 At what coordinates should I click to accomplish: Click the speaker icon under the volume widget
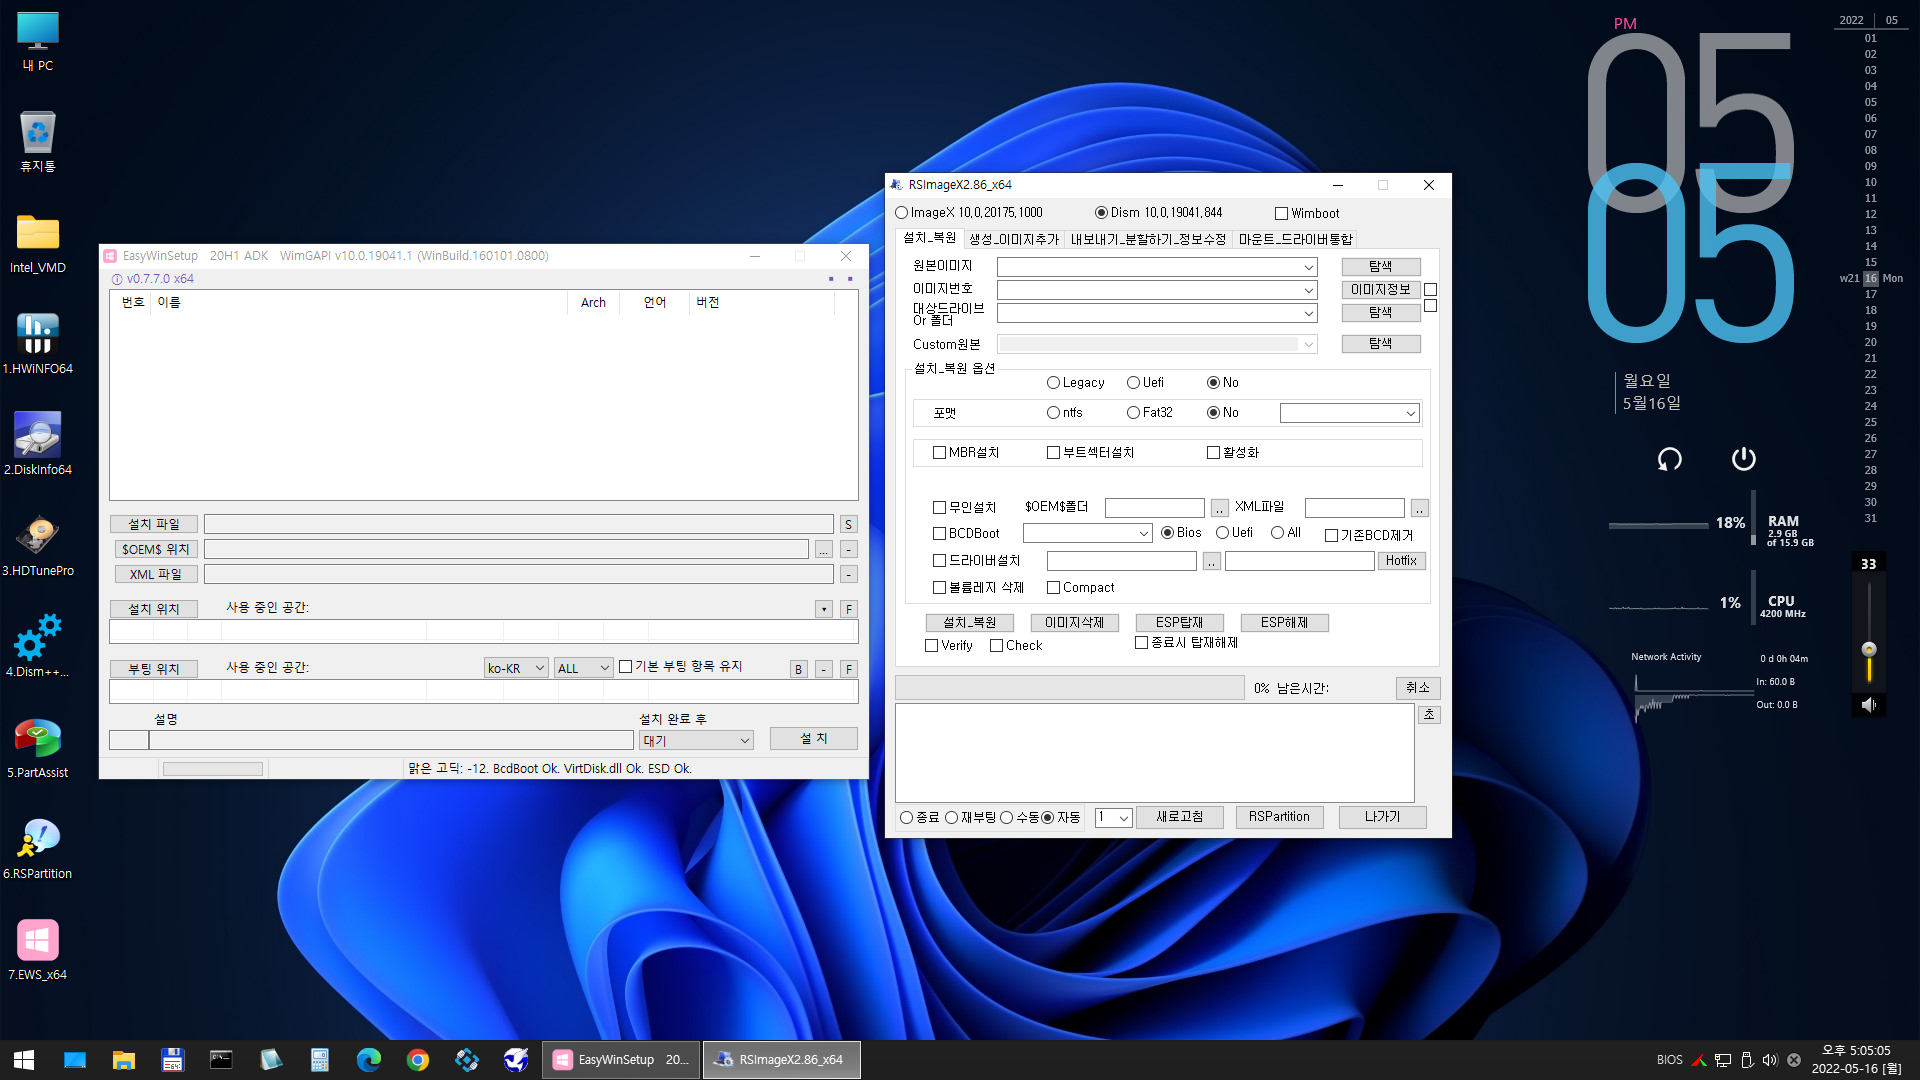(x=1868, y=705)
